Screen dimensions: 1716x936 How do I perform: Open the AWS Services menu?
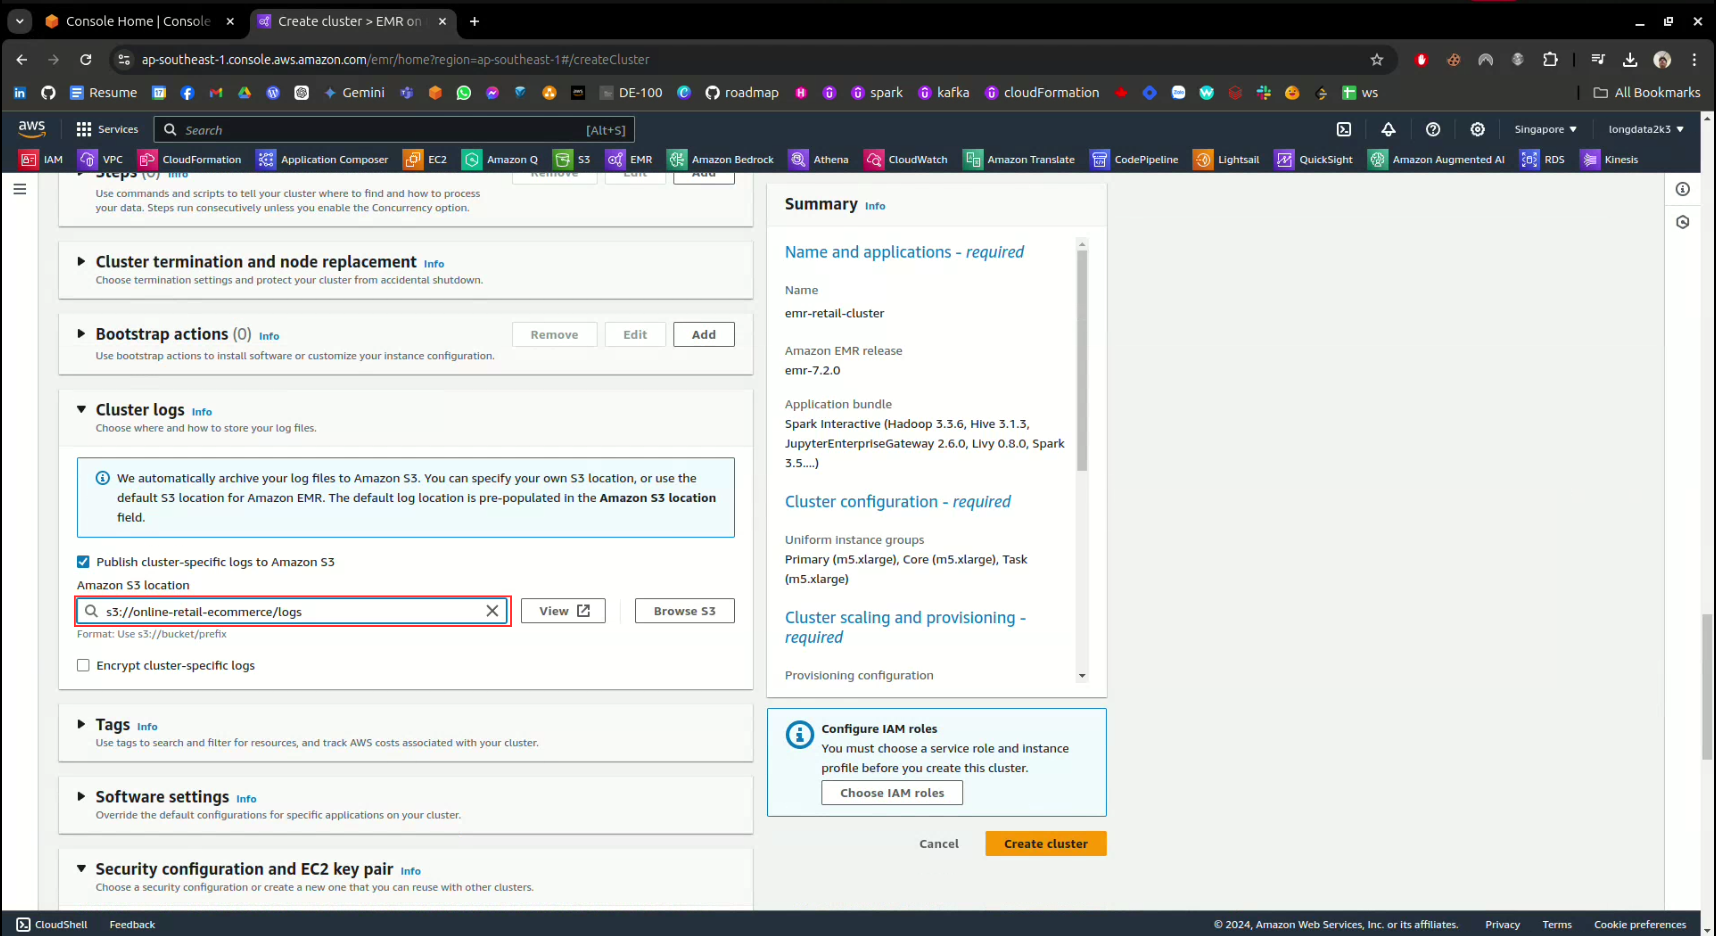(107, 129)
